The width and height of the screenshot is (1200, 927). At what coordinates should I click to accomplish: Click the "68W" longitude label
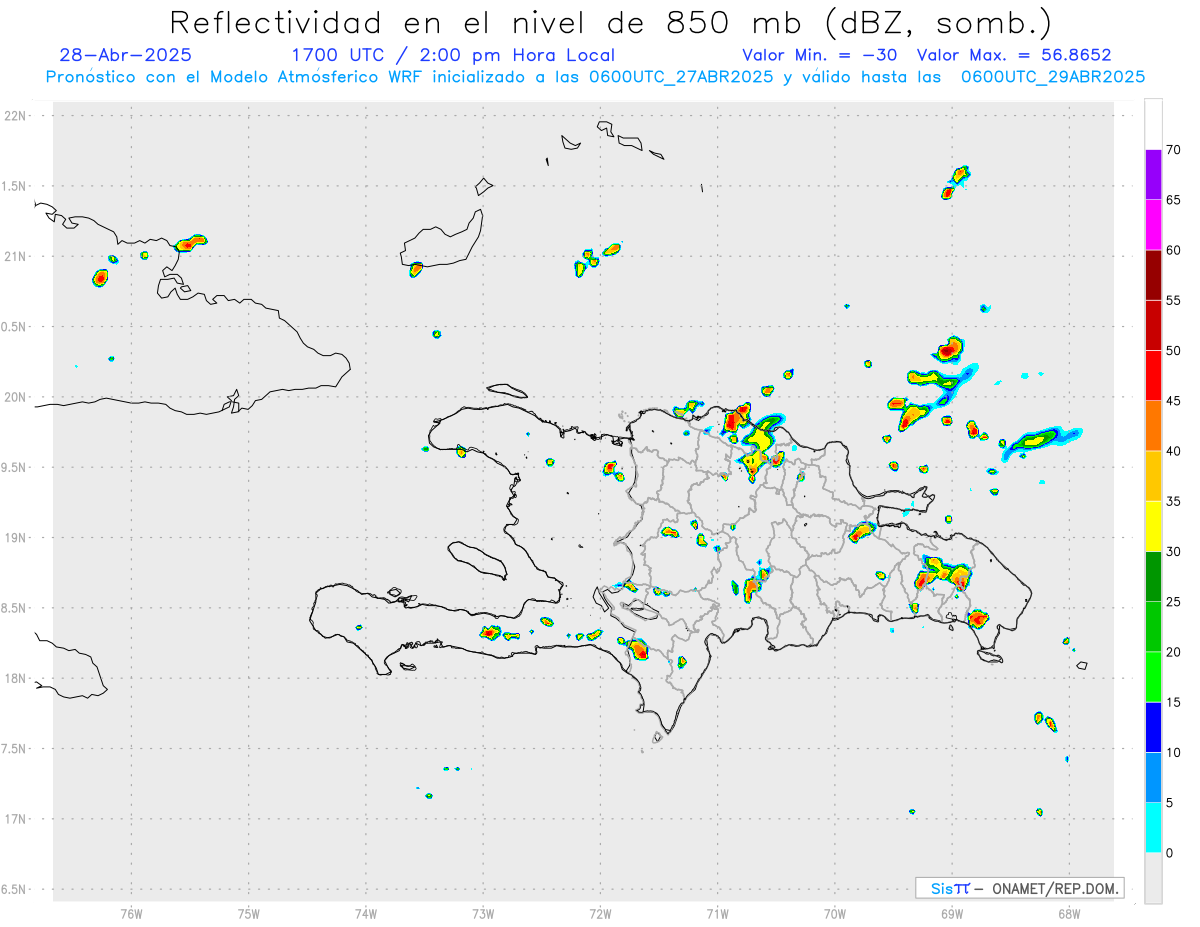[x=1069, y=913]
